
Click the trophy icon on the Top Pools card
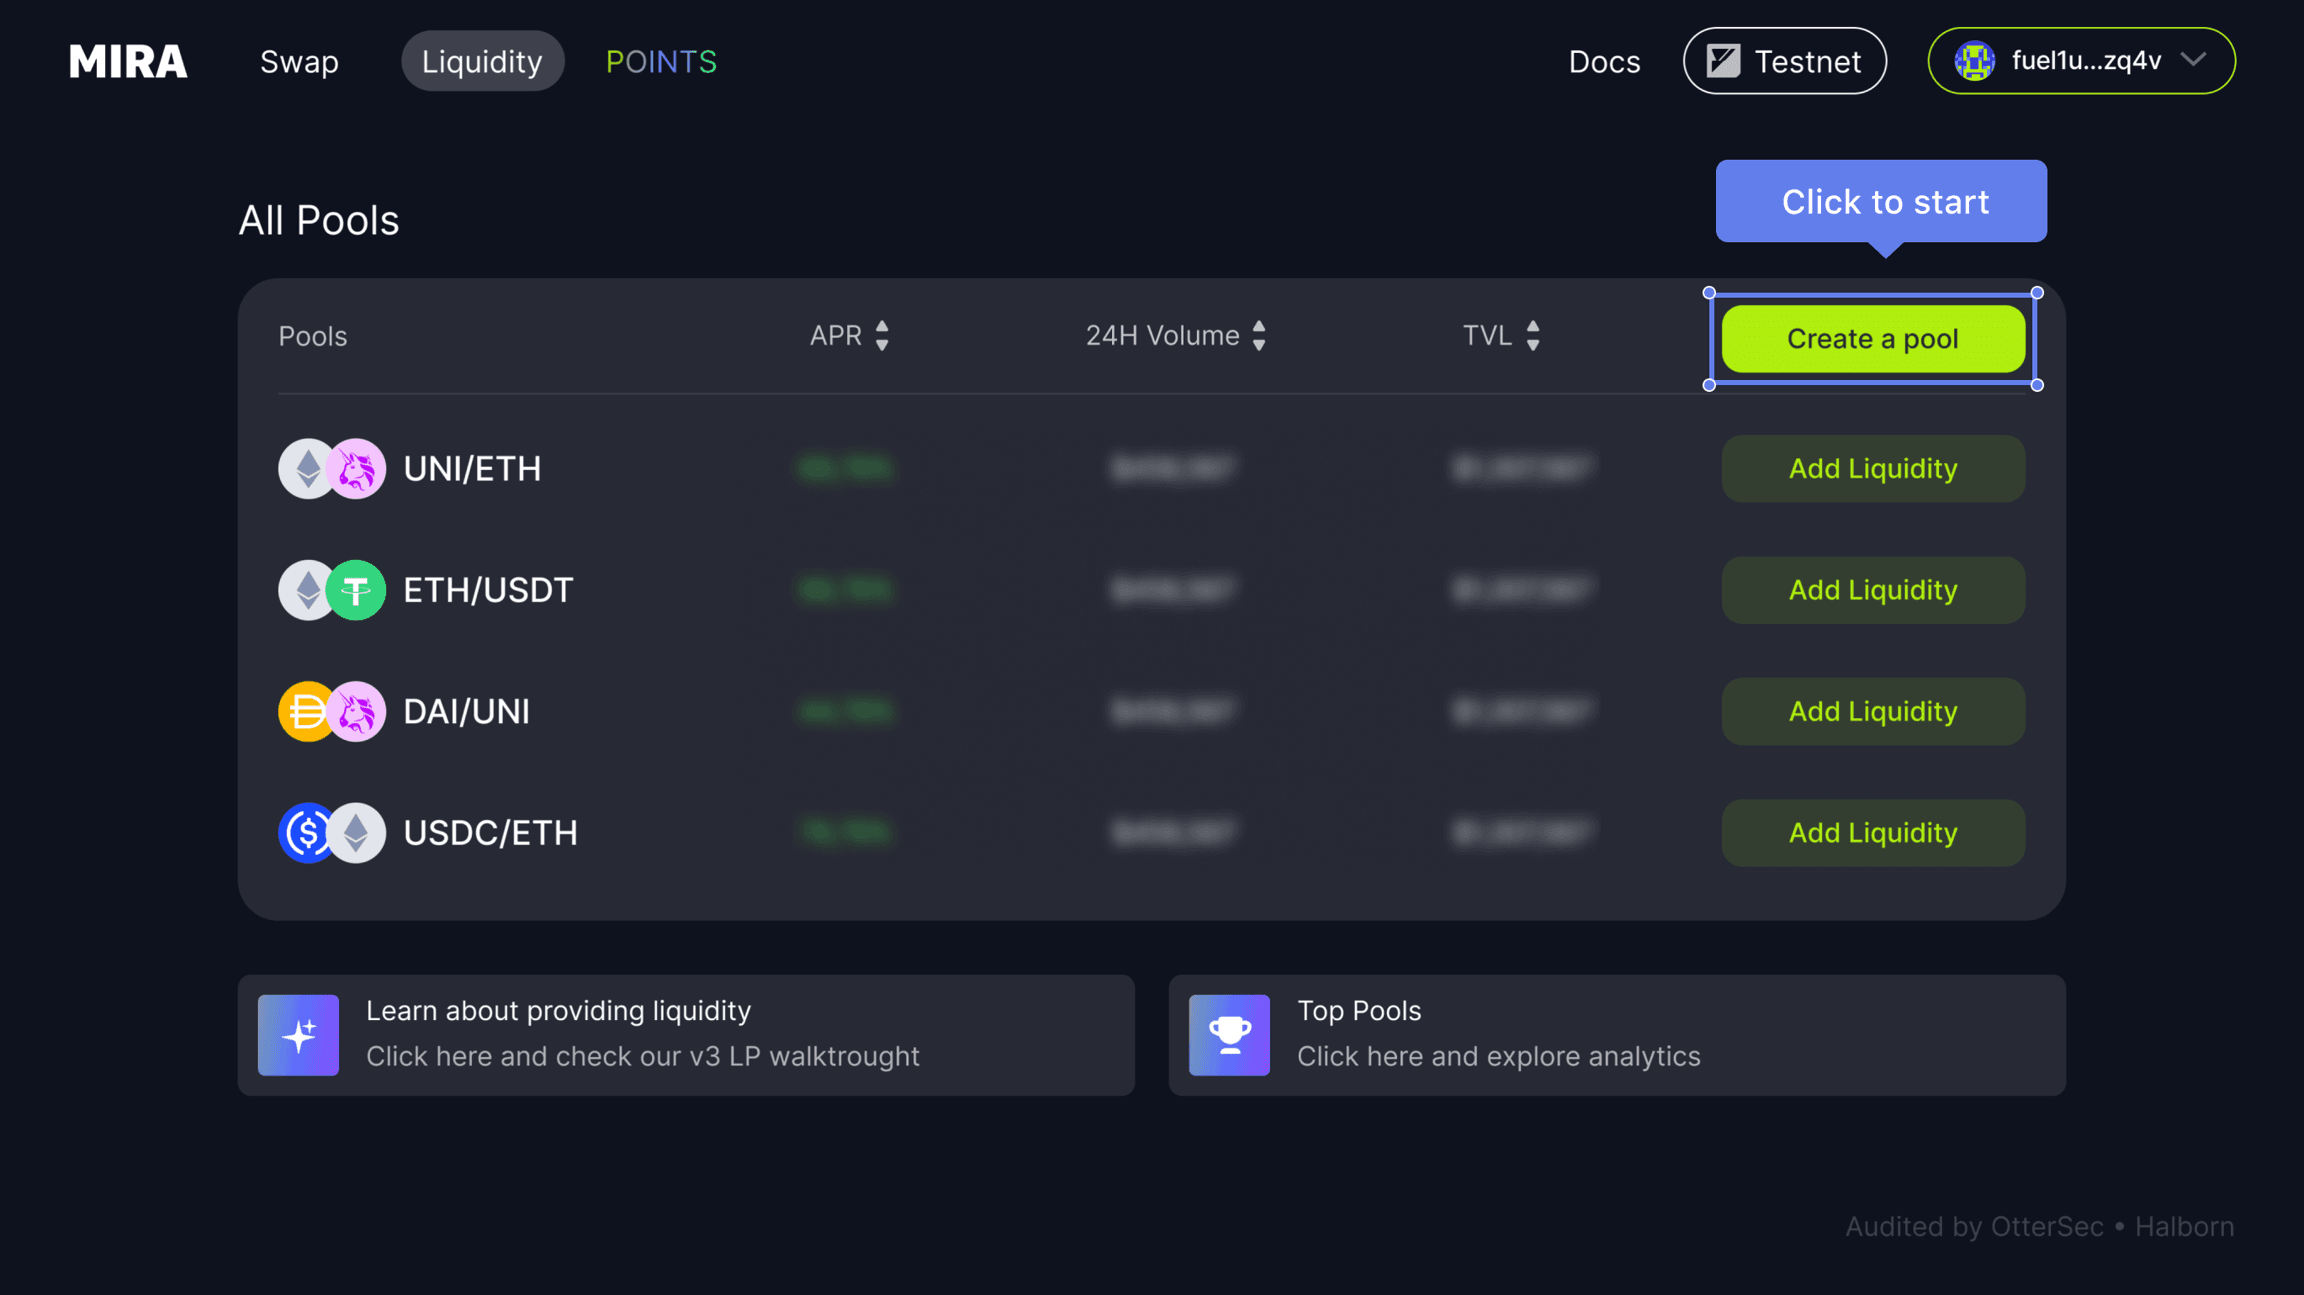tap(1229, 1035)
